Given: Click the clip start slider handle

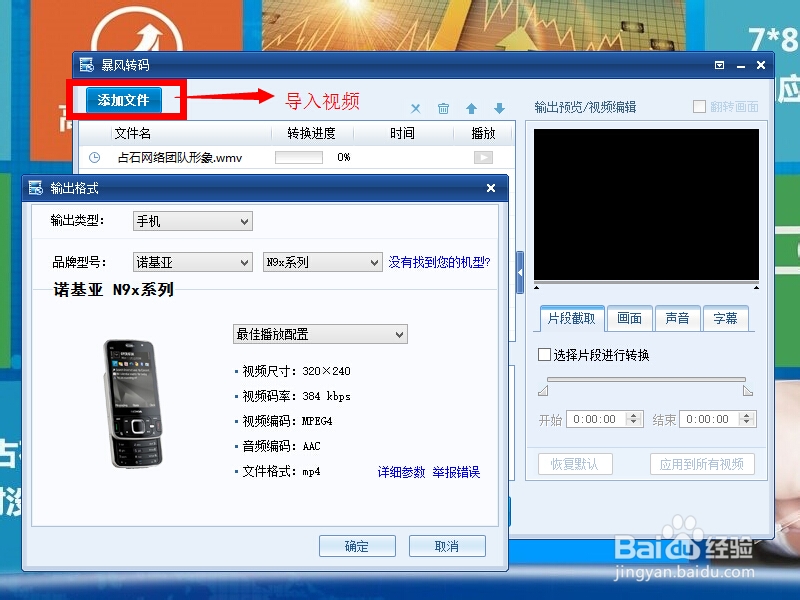Looking at the screenshot, I should (x=543, y=391).
